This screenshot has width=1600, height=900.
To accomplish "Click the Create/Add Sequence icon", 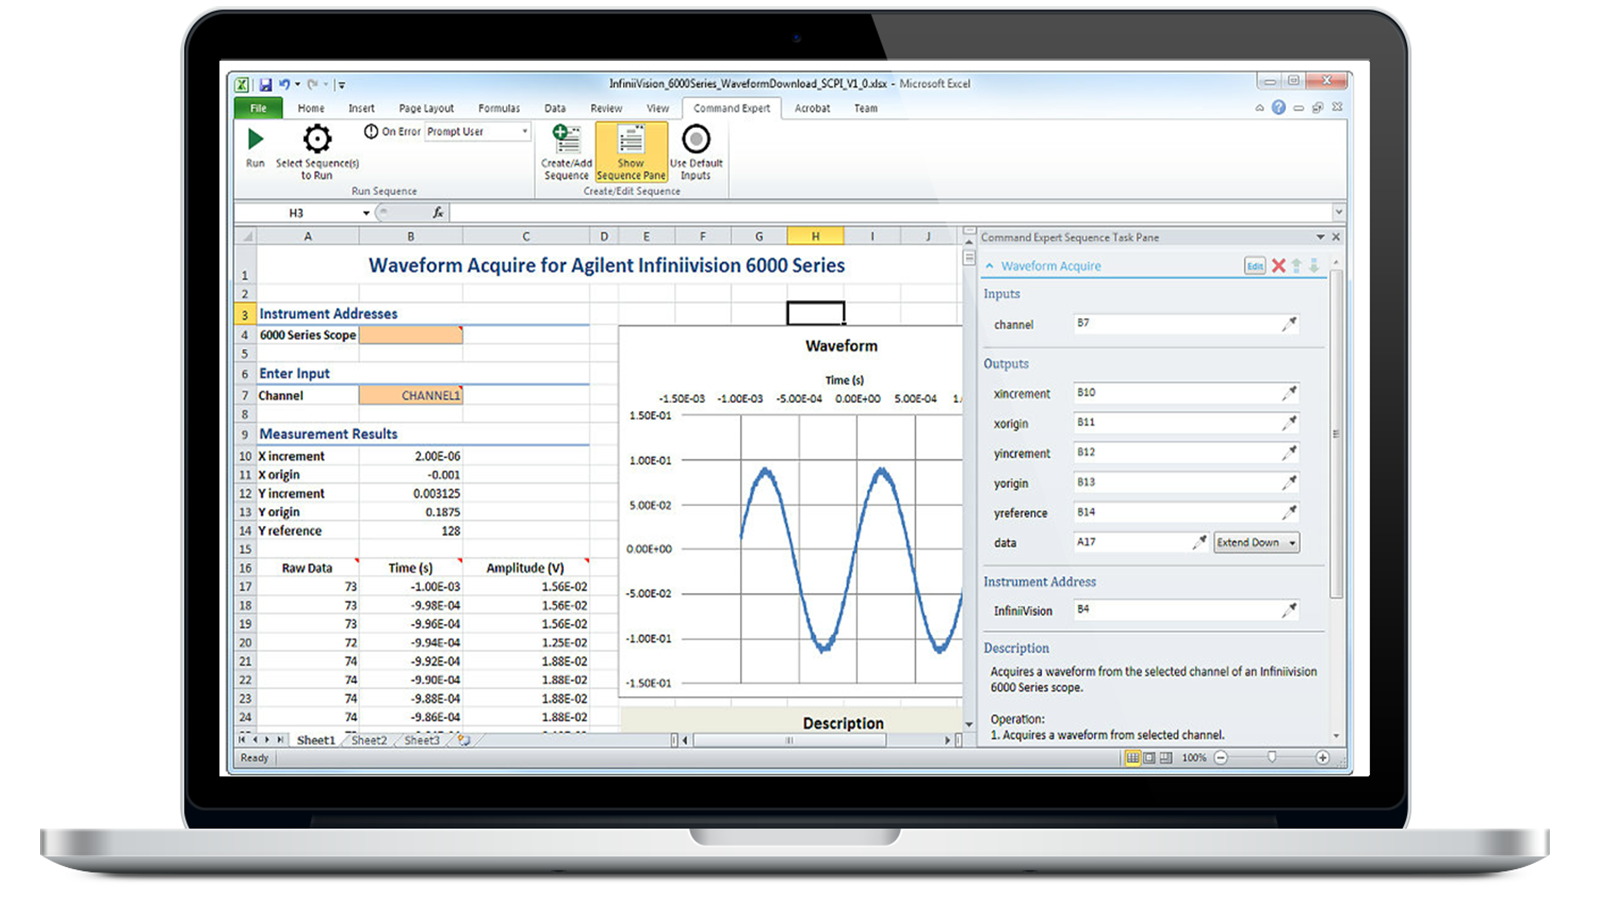I will click(566, 139).
